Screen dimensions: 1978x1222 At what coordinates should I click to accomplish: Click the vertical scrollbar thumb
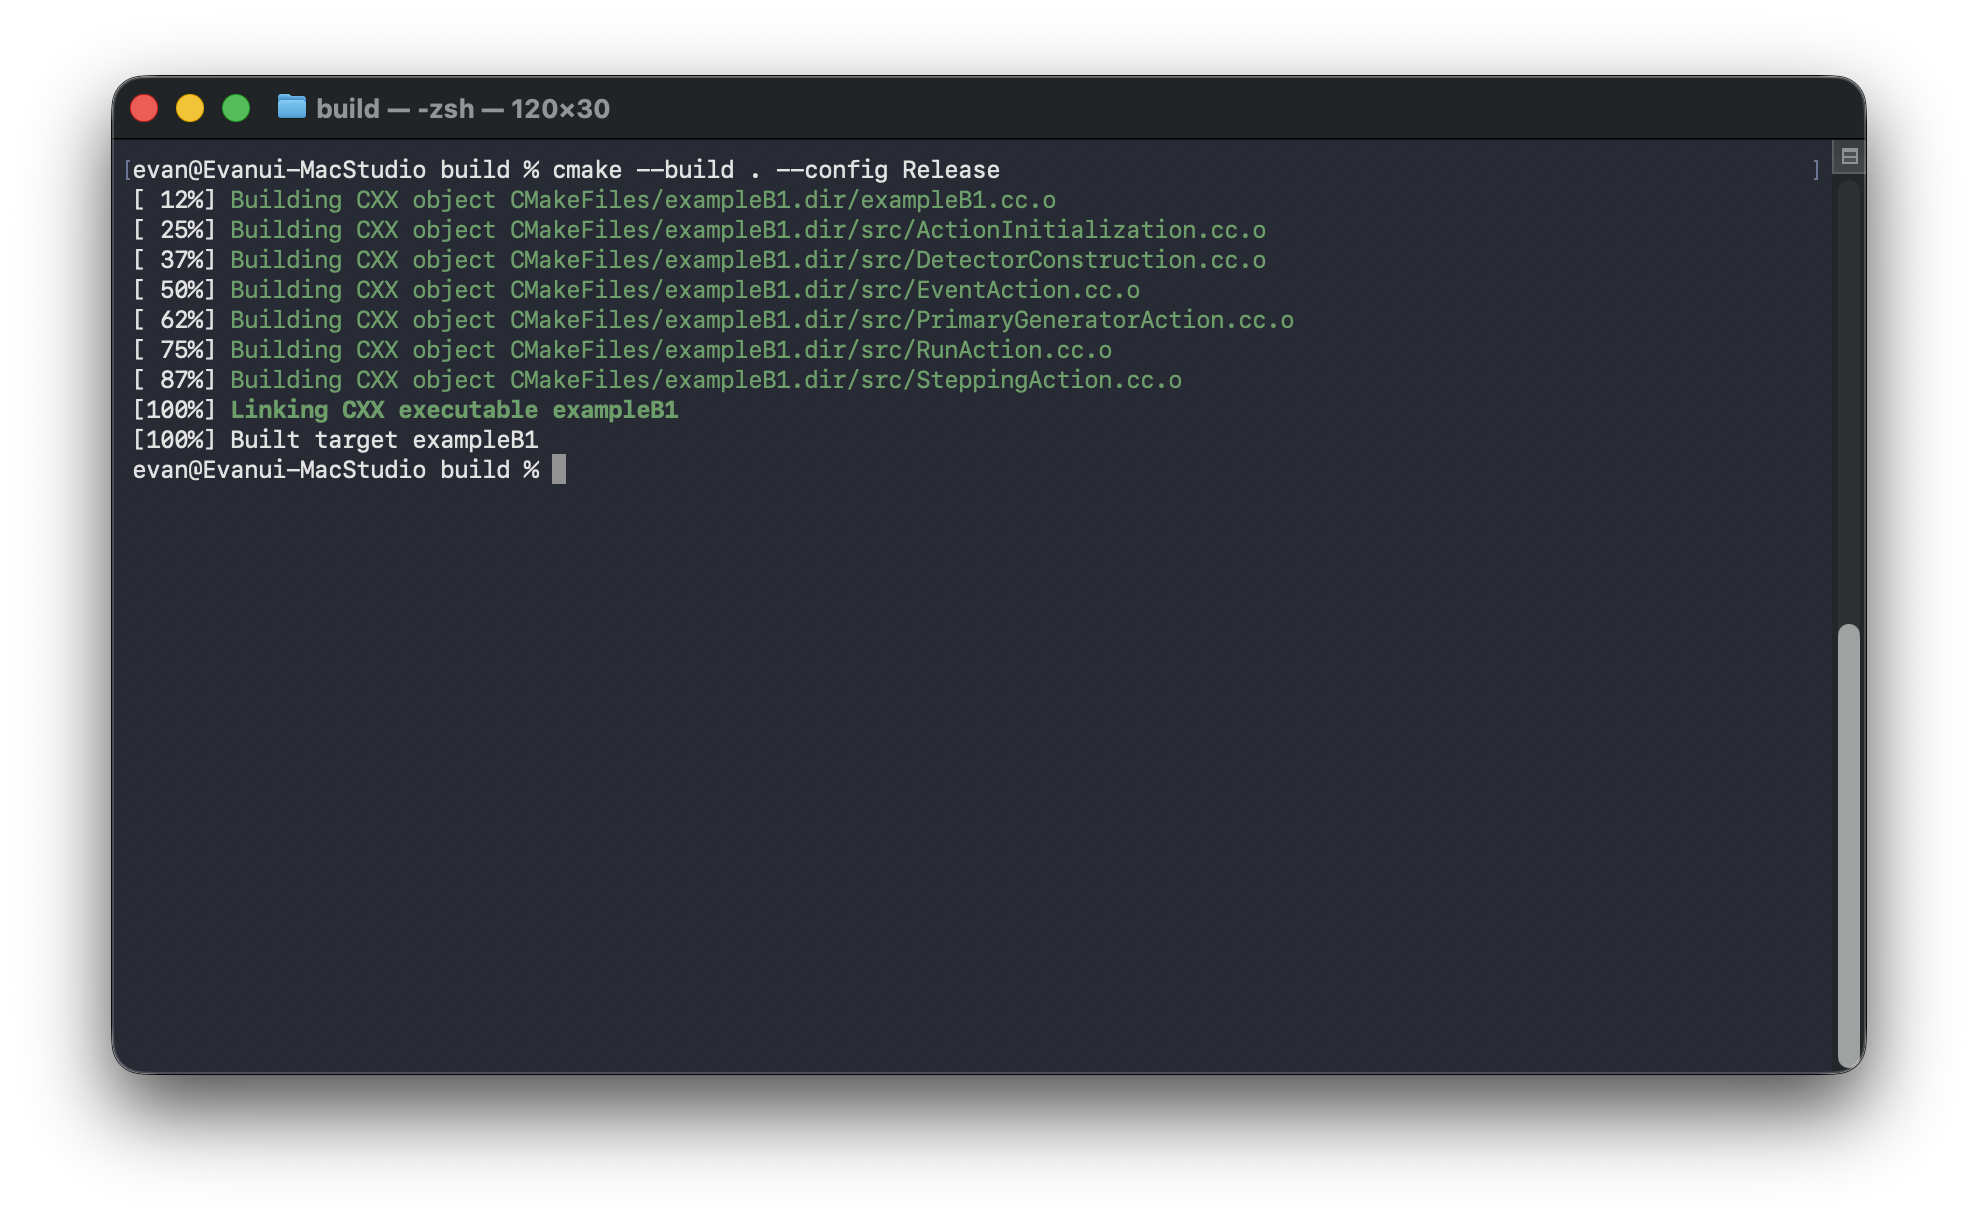coord(1848,843)
